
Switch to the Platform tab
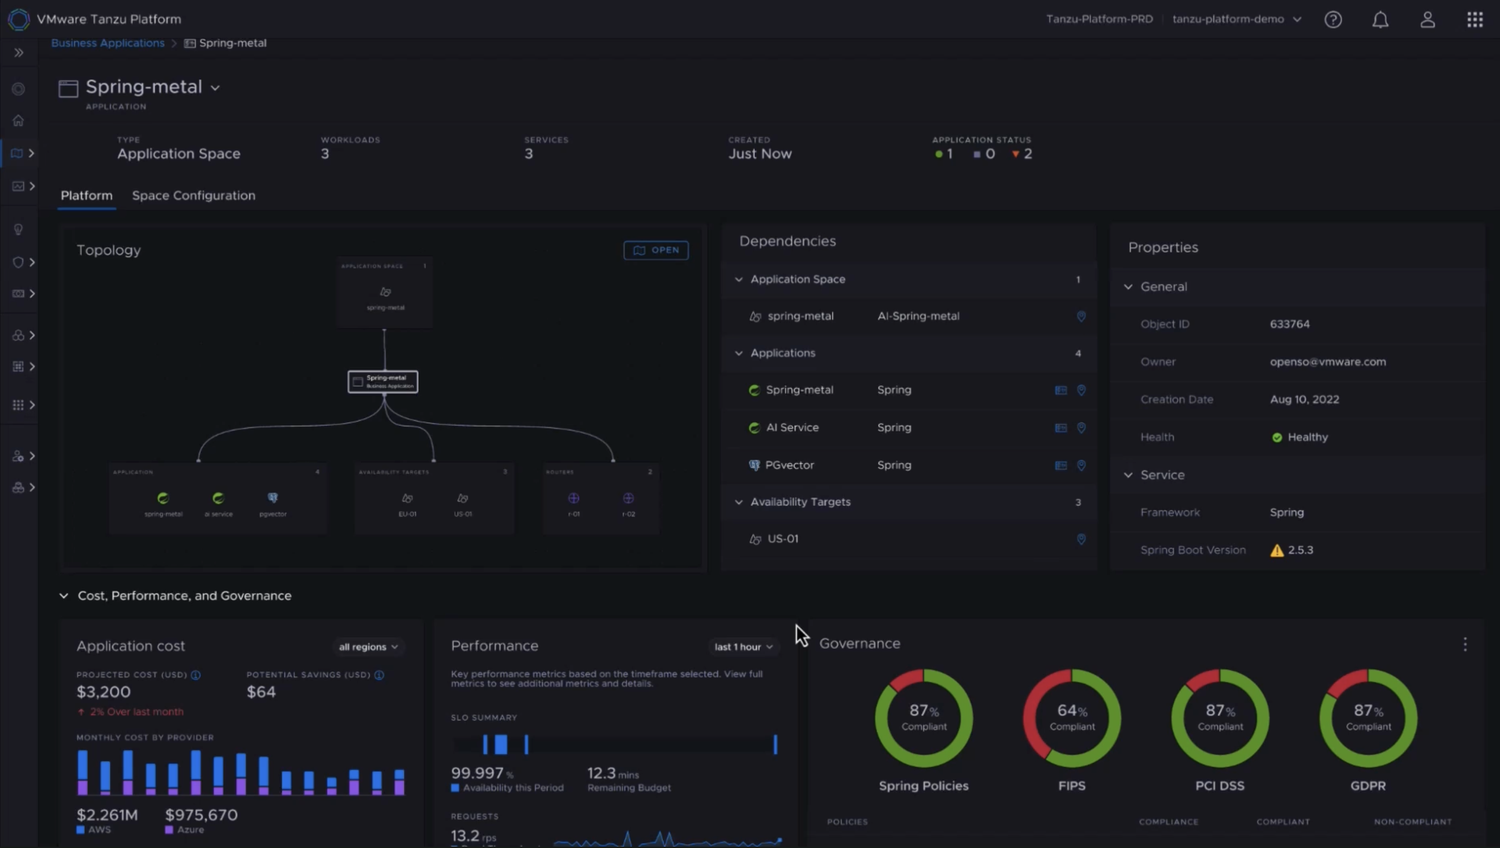point(86,195)
